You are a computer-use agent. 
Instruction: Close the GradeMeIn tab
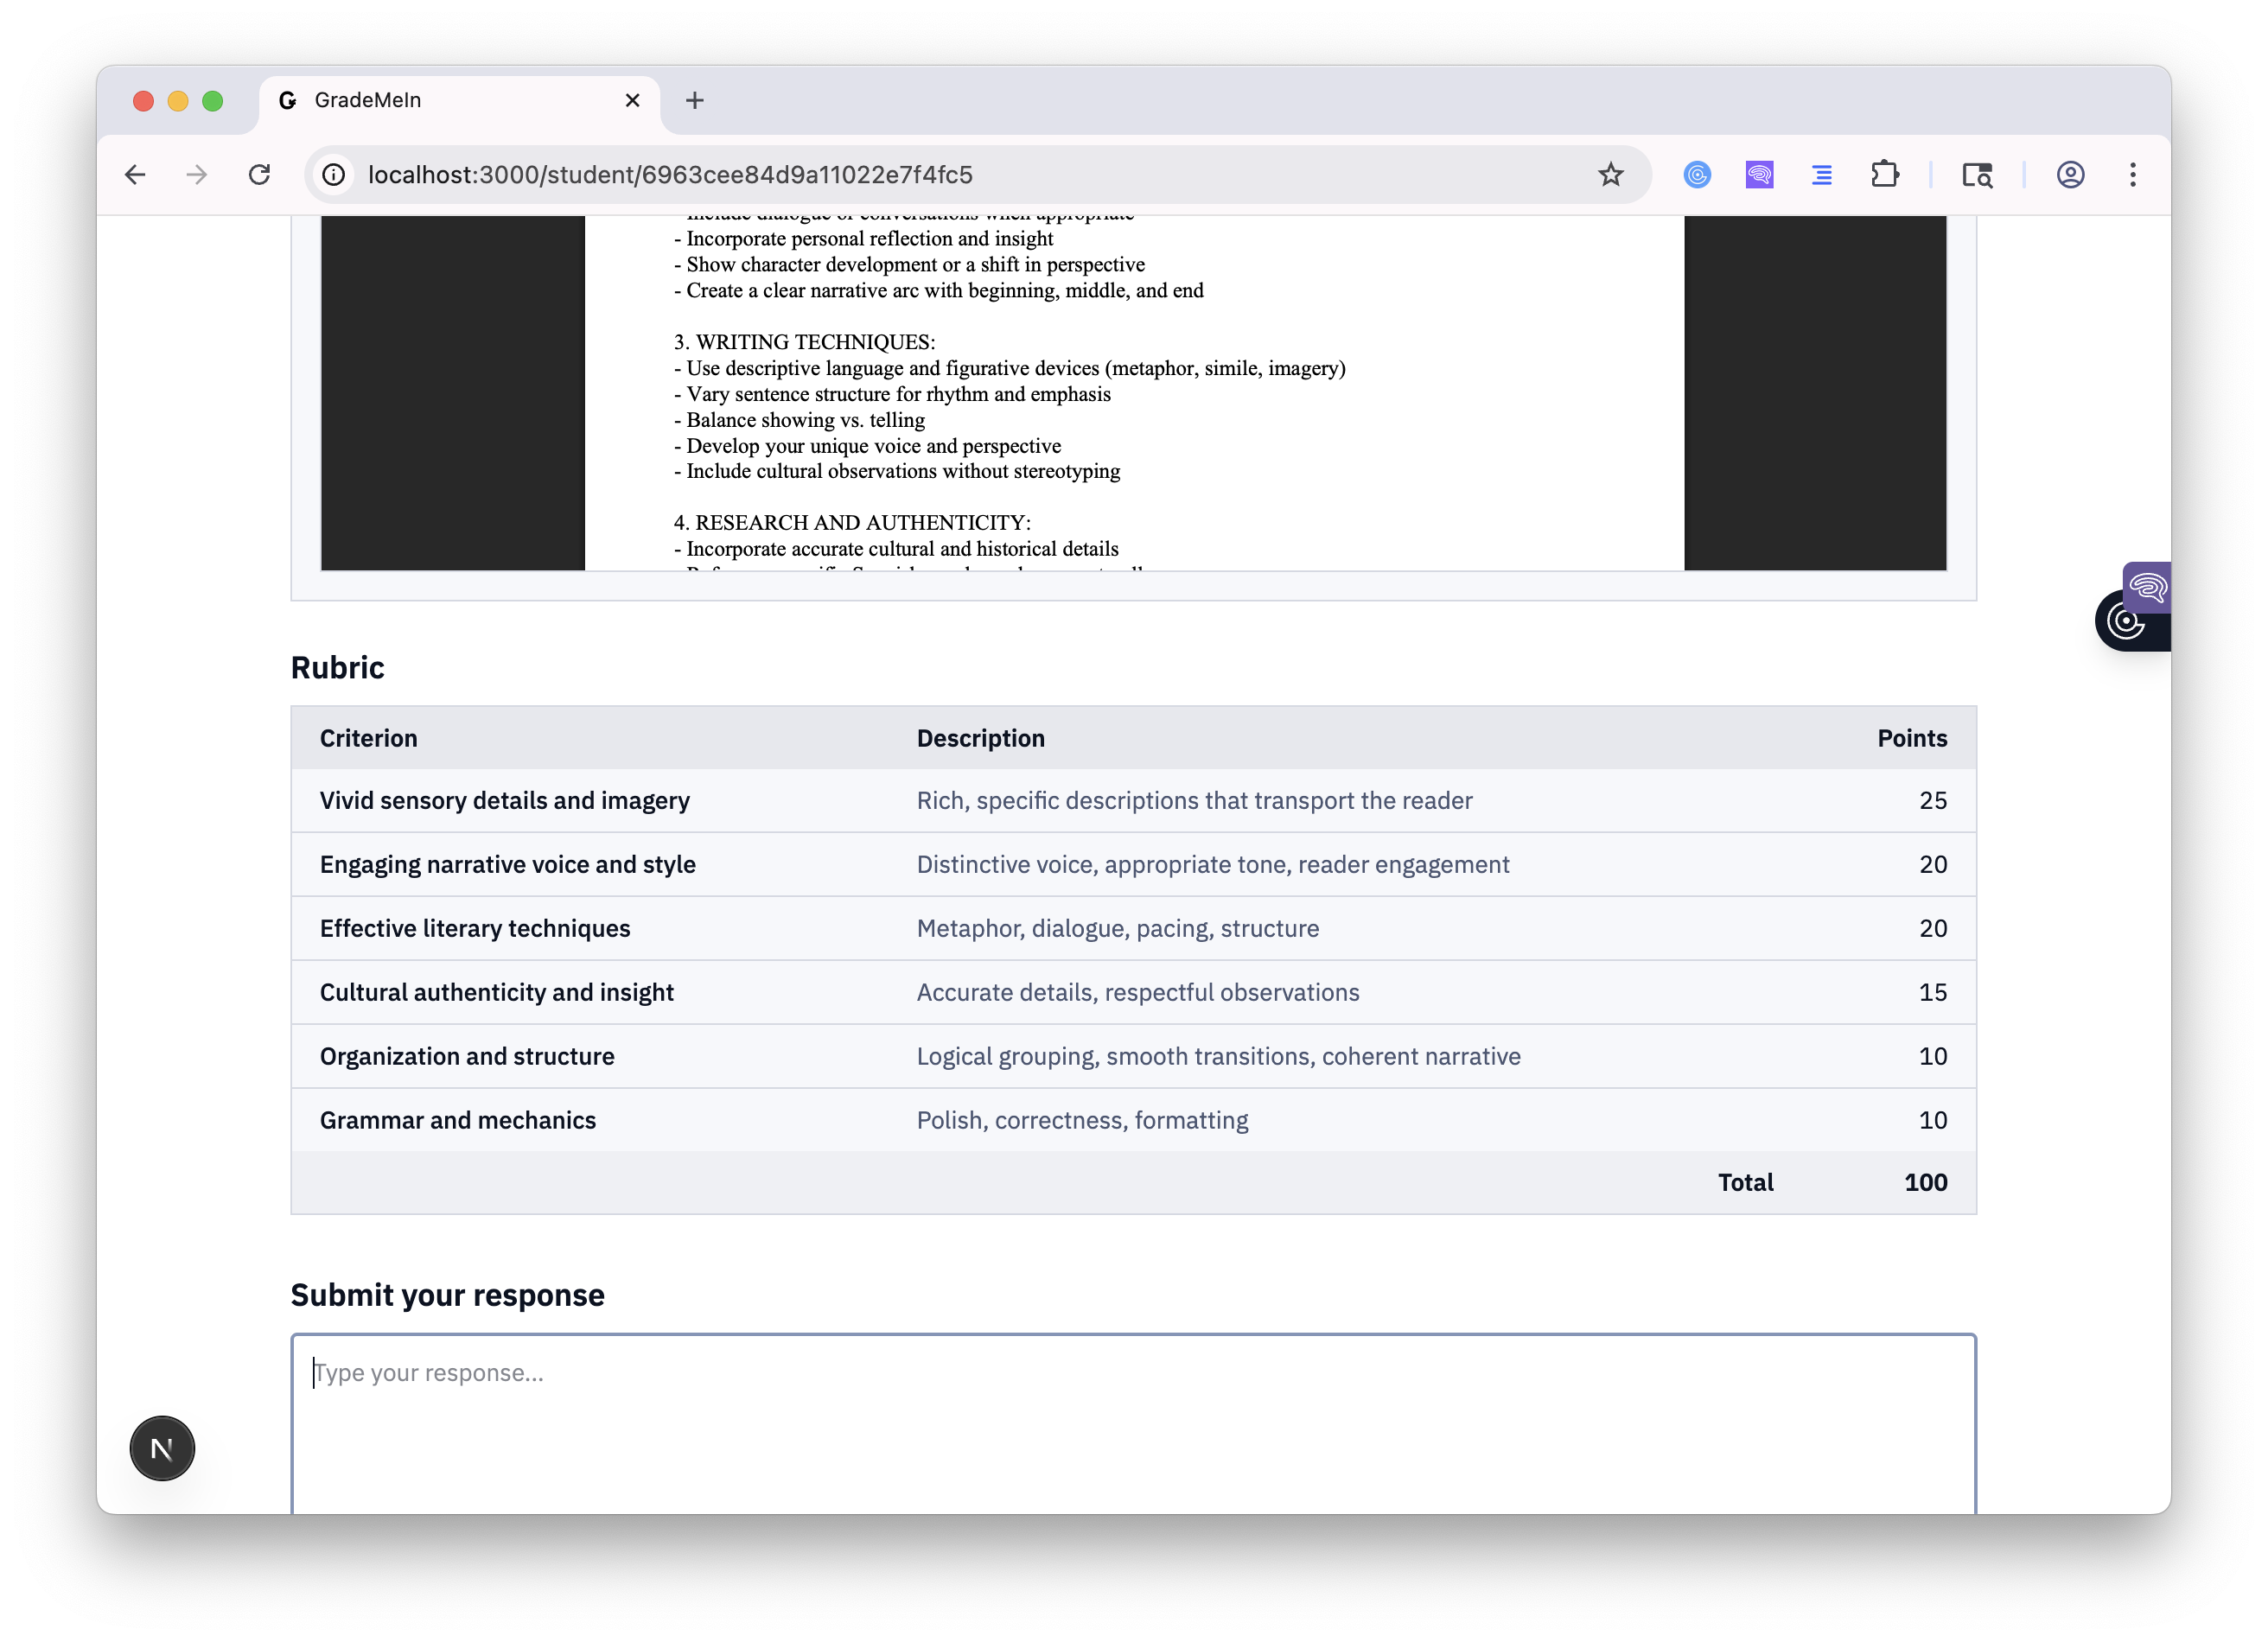point(632,100)
